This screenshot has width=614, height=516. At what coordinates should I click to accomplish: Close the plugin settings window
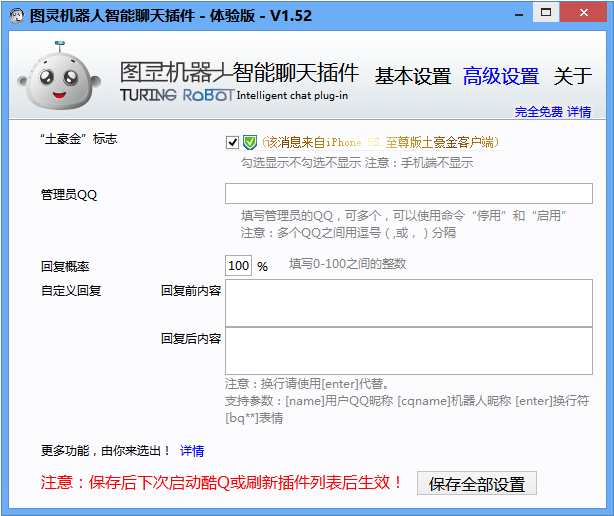pos(590,12)
